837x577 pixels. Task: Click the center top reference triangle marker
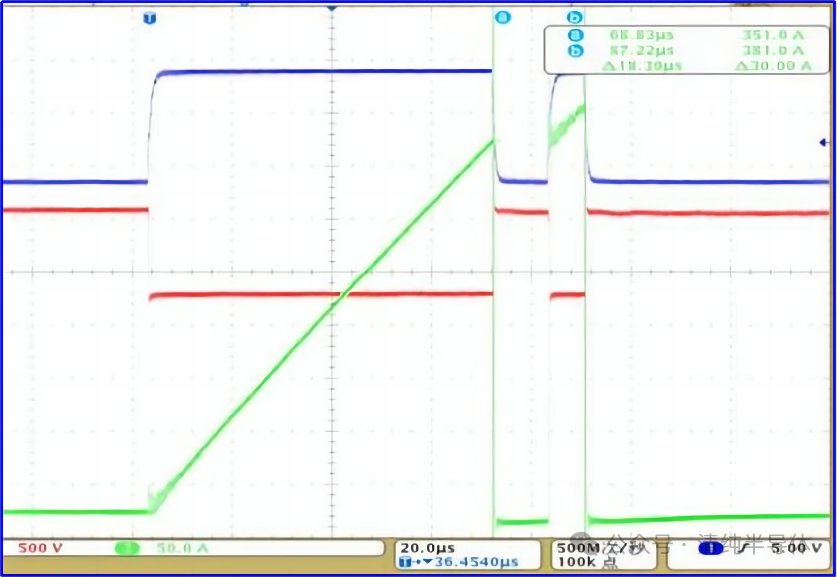[x=333, y=9]
